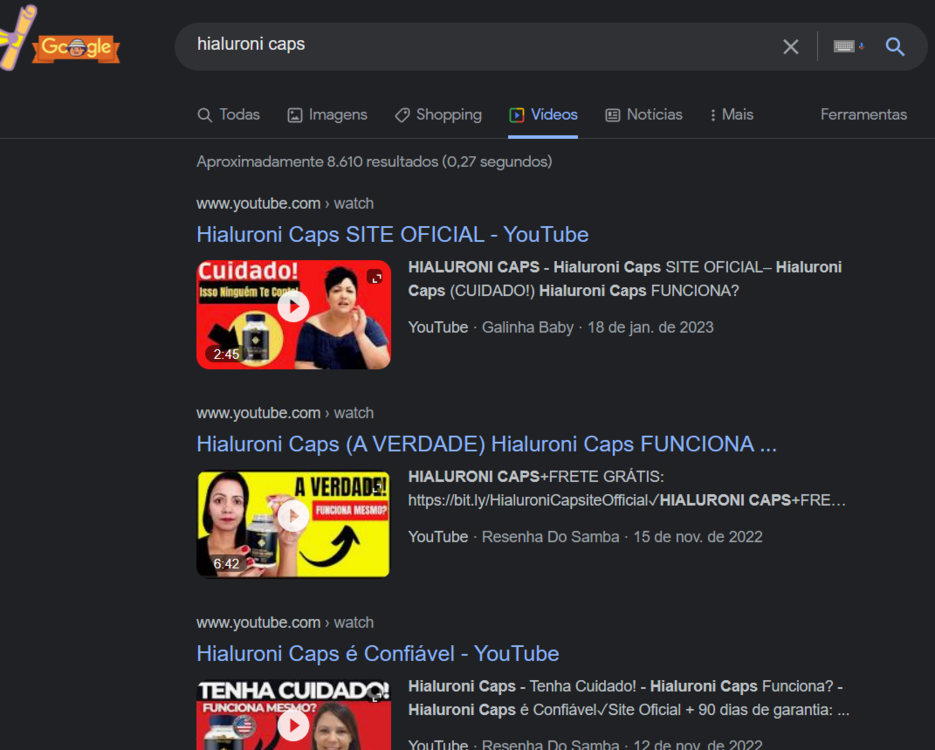Image resolution: width=935 pixels, height=750 pixels.
Task: Clear the search box with the X icon
Action: point(791,47)
